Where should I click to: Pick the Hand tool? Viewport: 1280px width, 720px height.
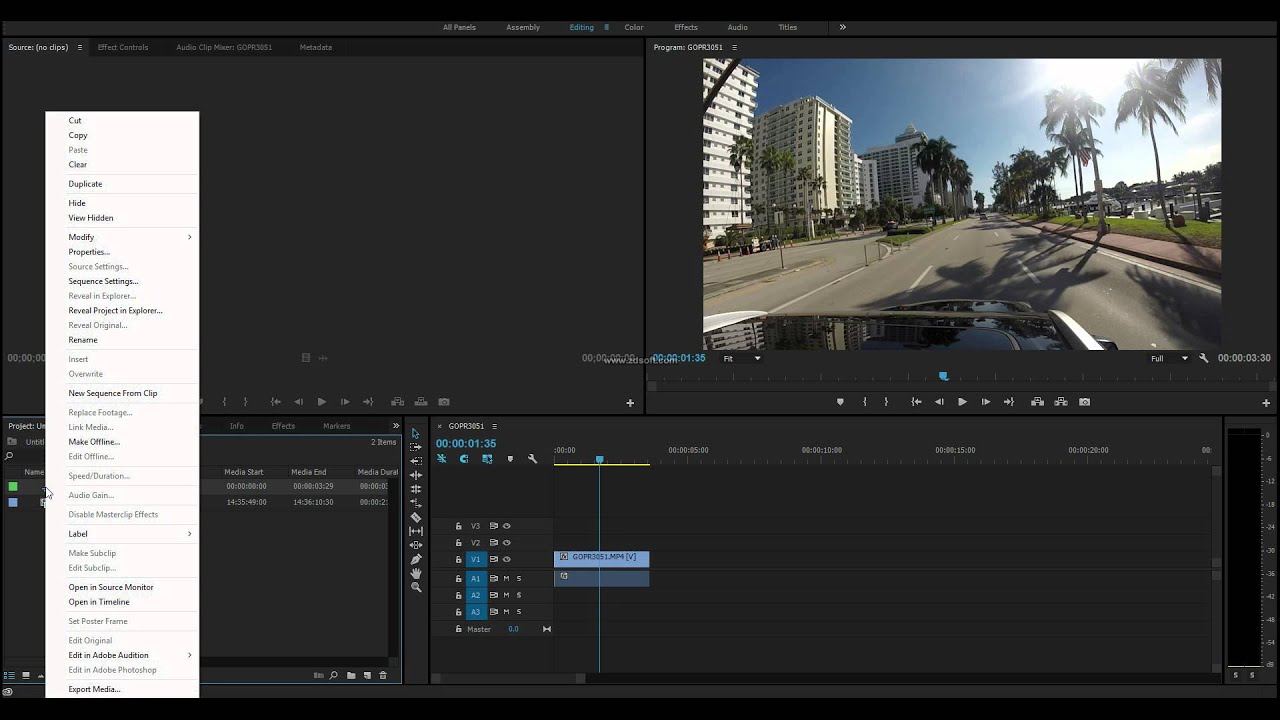(416, 573)
